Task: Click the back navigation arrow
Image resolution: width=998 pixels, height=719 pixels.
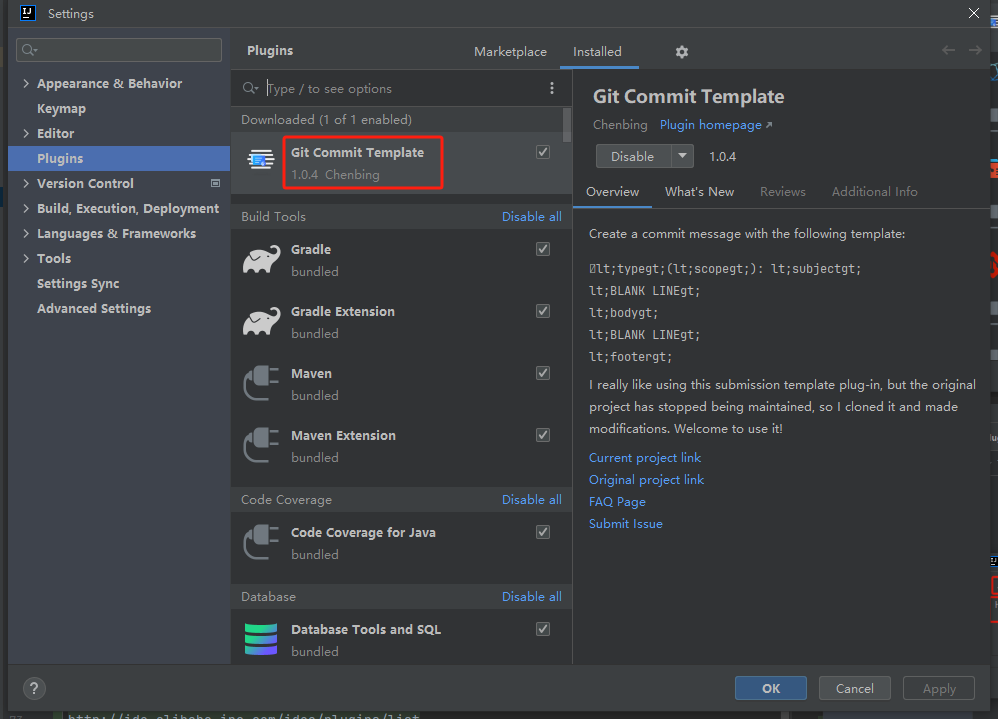Action: tap(948, 51)
